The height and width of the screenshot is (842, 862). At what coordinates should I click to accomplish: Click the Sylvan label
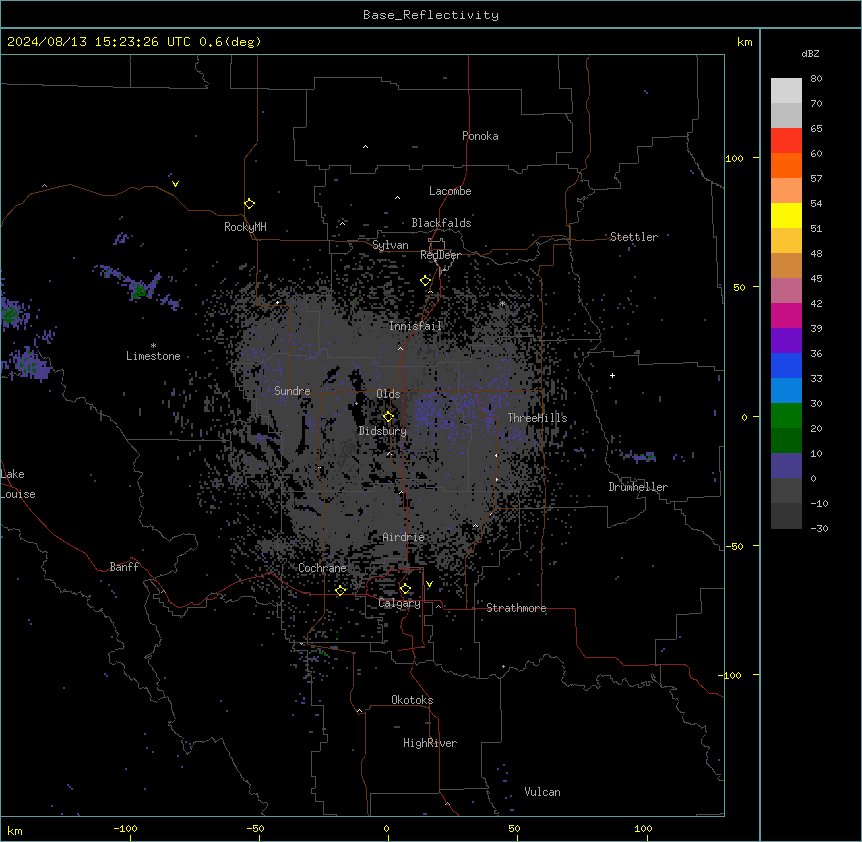tap(390, 245)
